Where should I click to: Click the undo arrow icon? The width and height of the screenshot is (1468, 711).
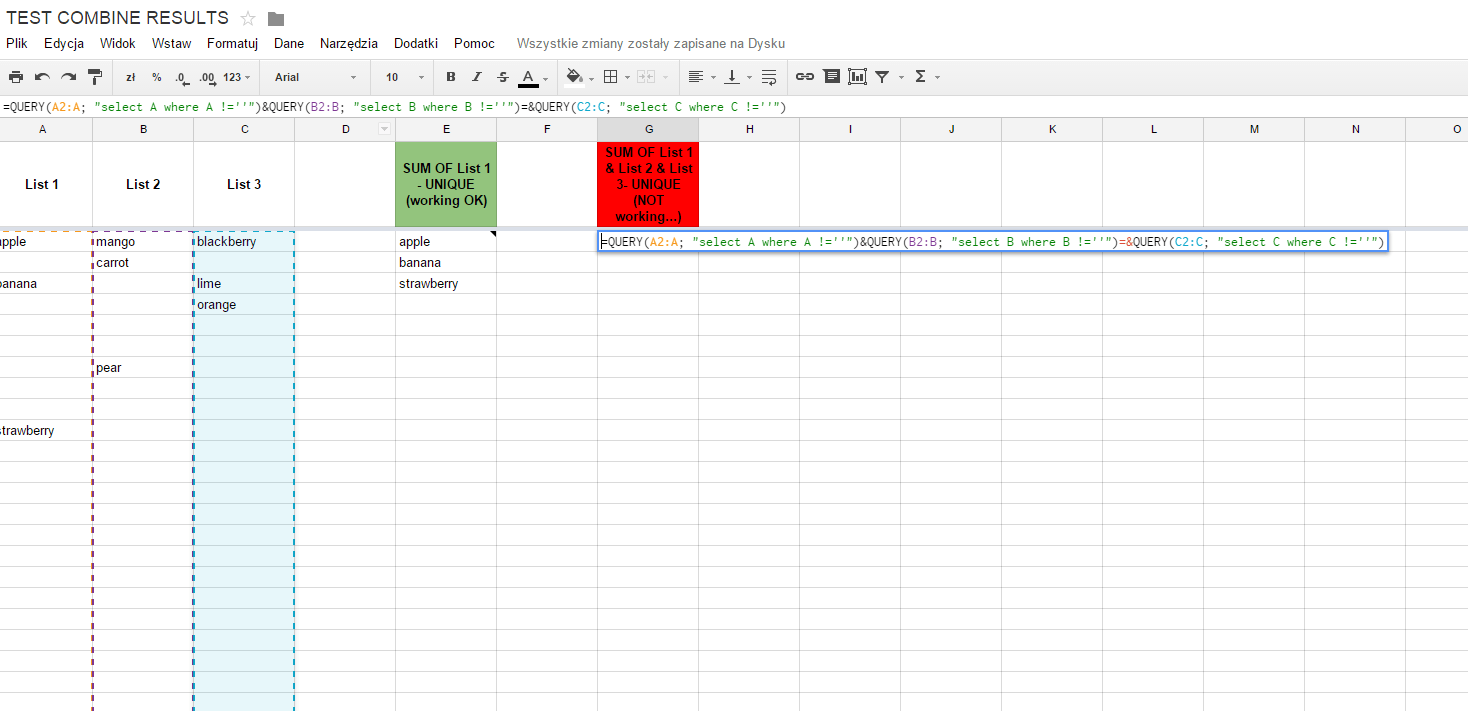click(x=42, y=77)
